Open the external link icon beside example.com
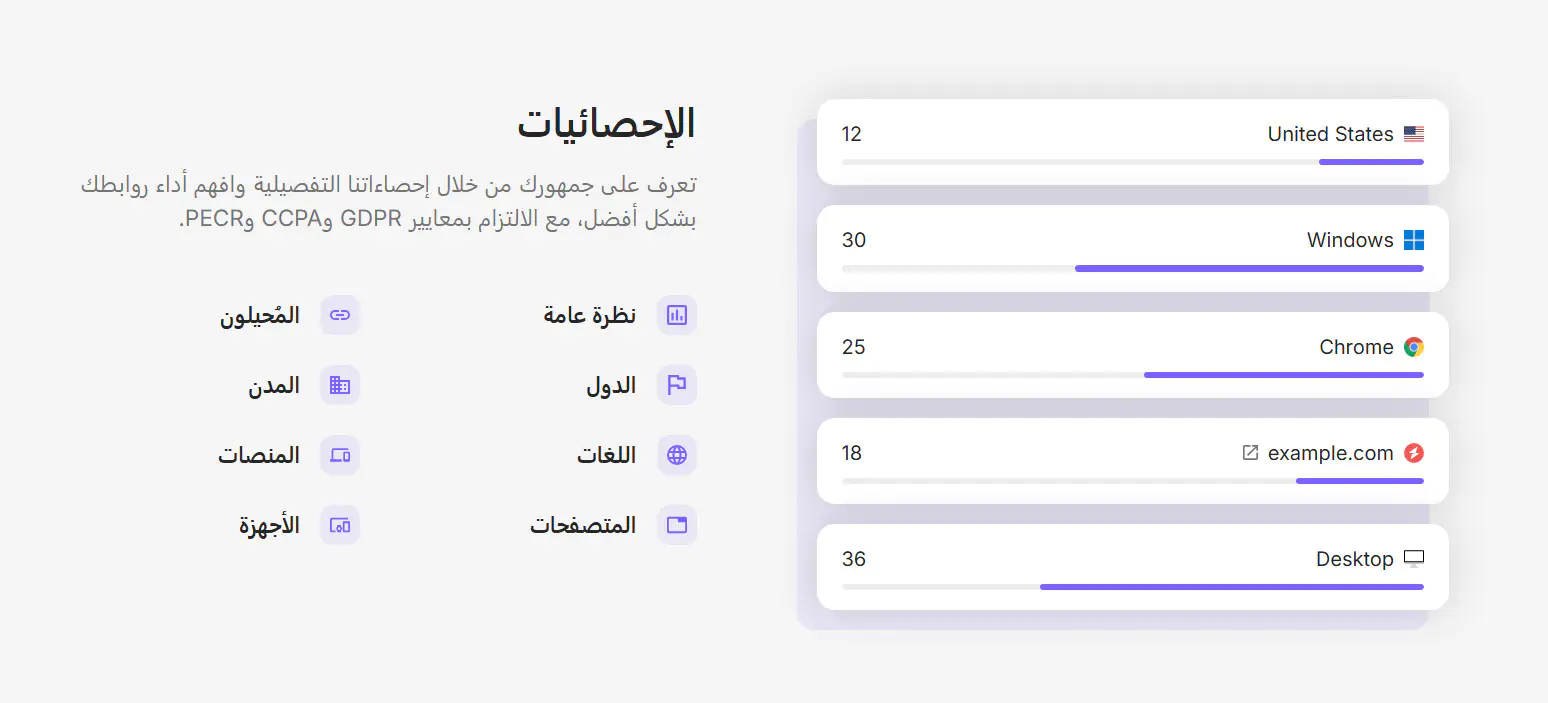 pos(1250,453)
